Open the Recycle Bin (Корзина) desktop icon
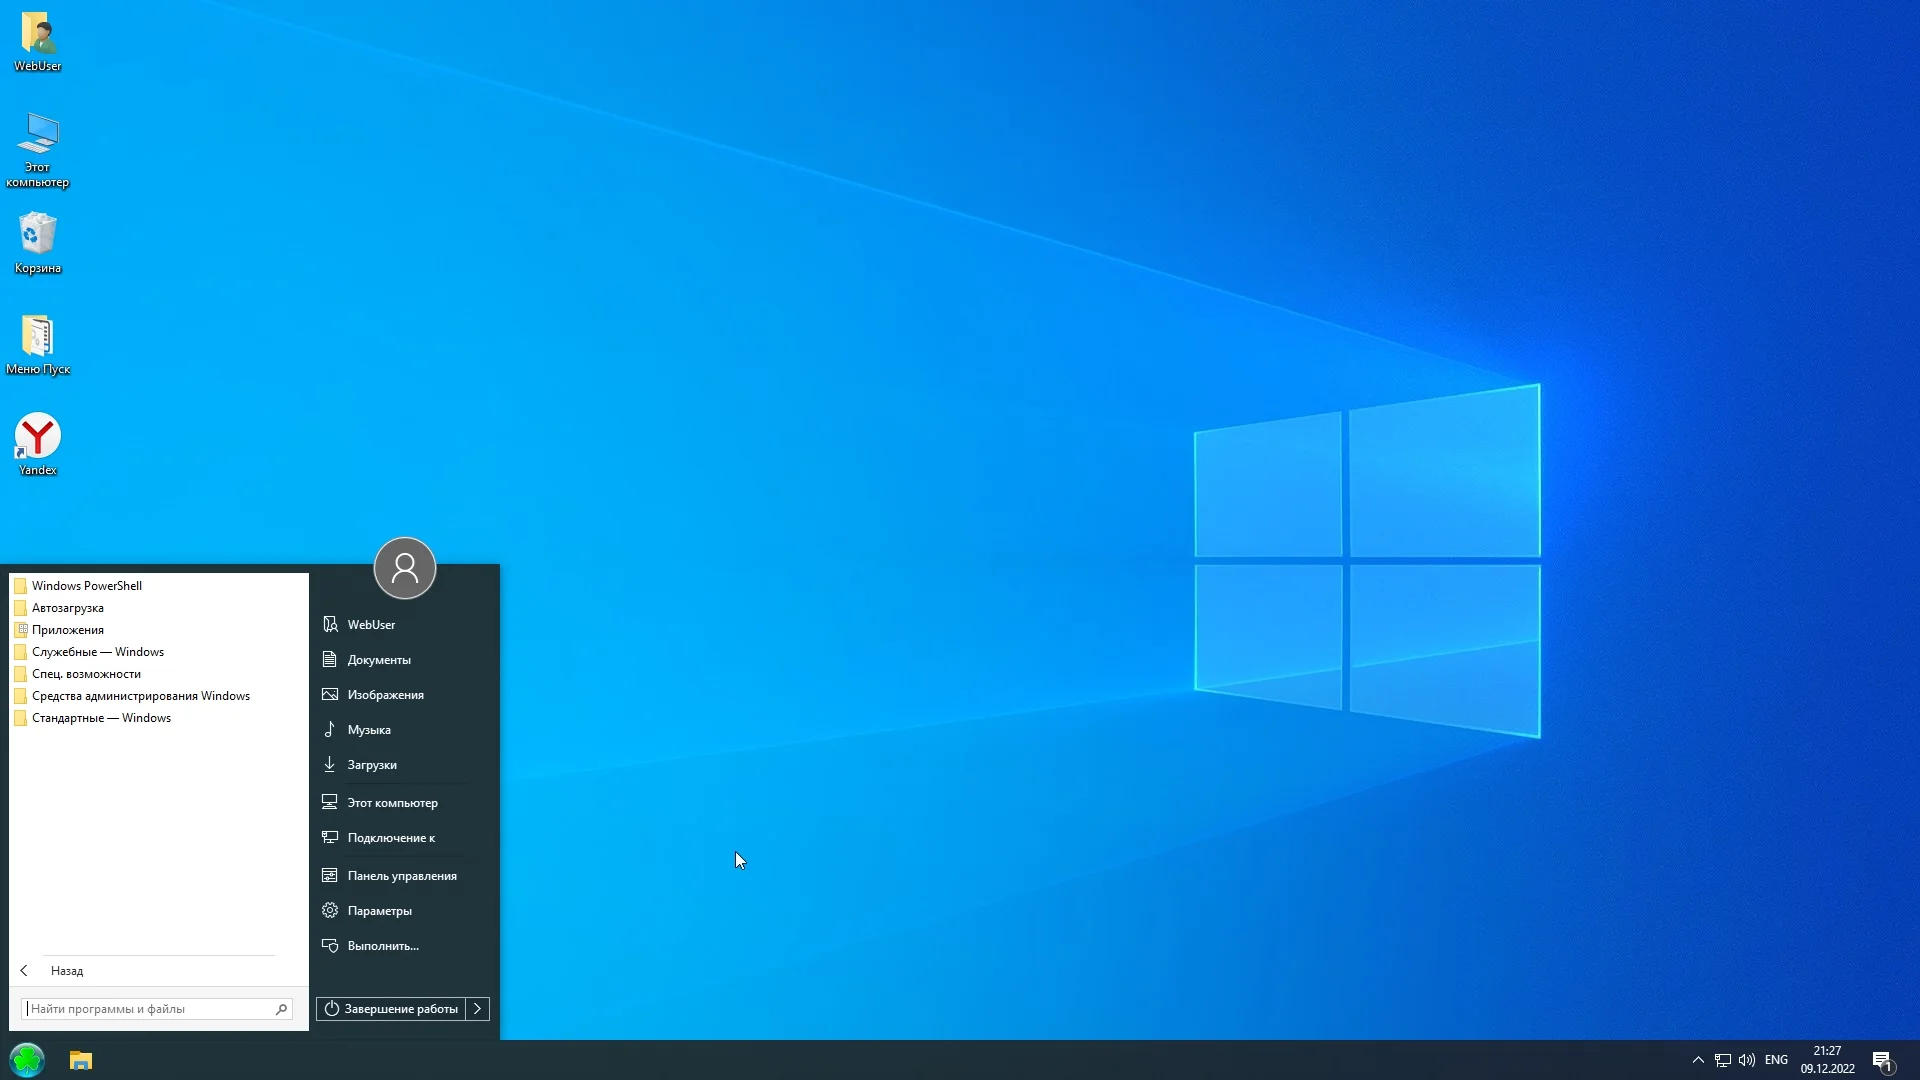This screenshot has width=1920, height=1080. pos(37,236)
